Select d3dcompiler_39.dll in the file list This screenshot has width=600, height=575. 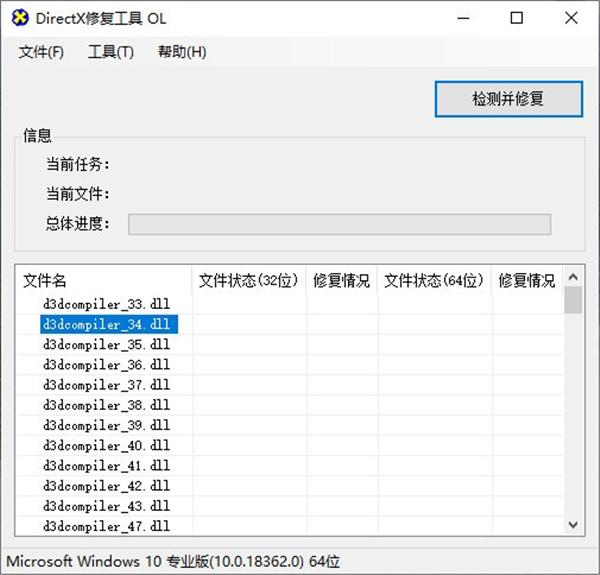click(106, 425)
